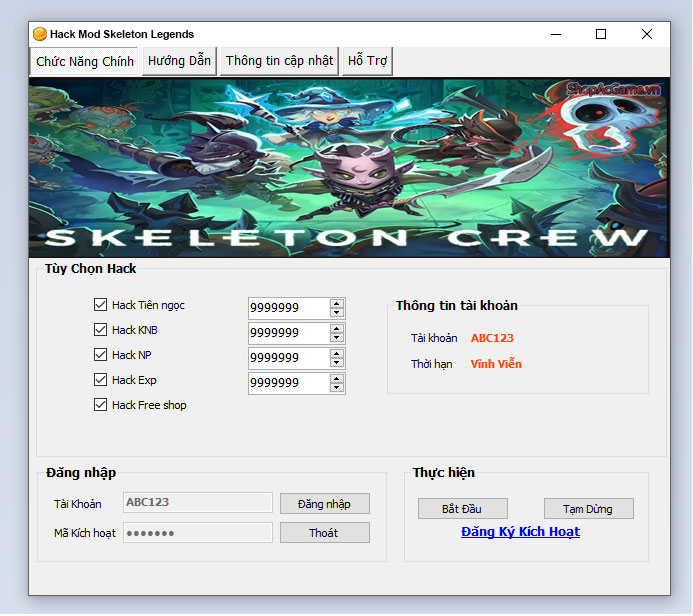Increase the Hack NP value with up arrow
This screenshot has height=616, width=693.
[x=337, y=354]
